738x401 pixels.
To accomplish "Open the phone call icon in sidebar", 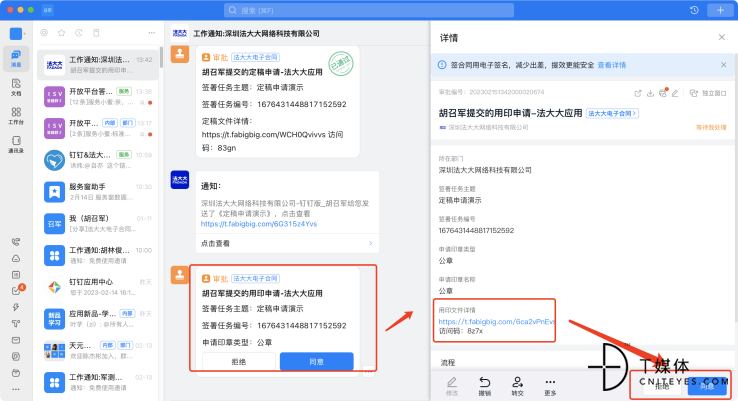I will tap(16, 242).
